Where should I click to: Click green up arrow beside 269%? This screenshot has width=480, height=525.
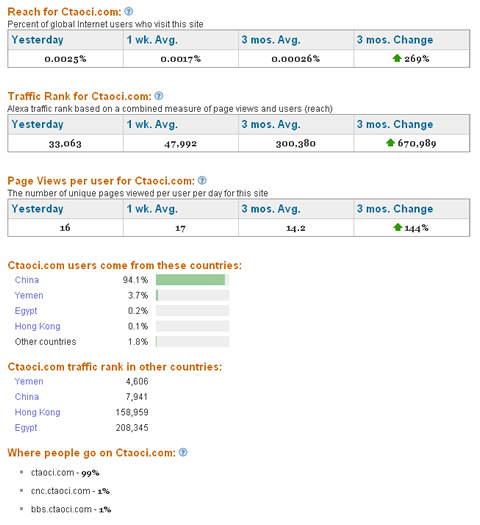click(397, 58)
